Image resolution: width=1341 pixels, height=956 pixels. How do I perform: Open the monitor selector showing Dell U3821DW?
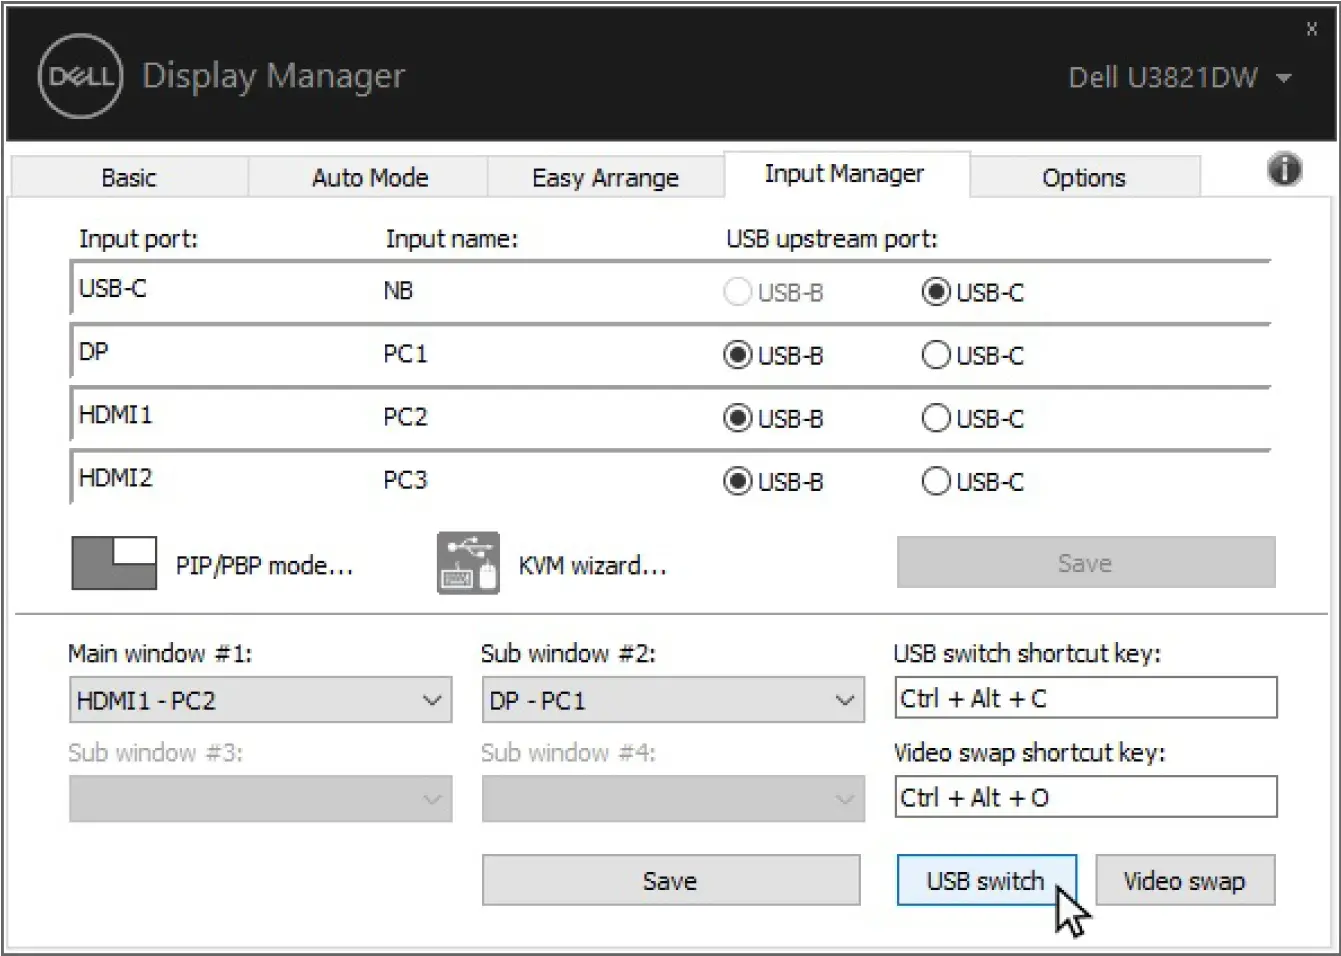1180,78
